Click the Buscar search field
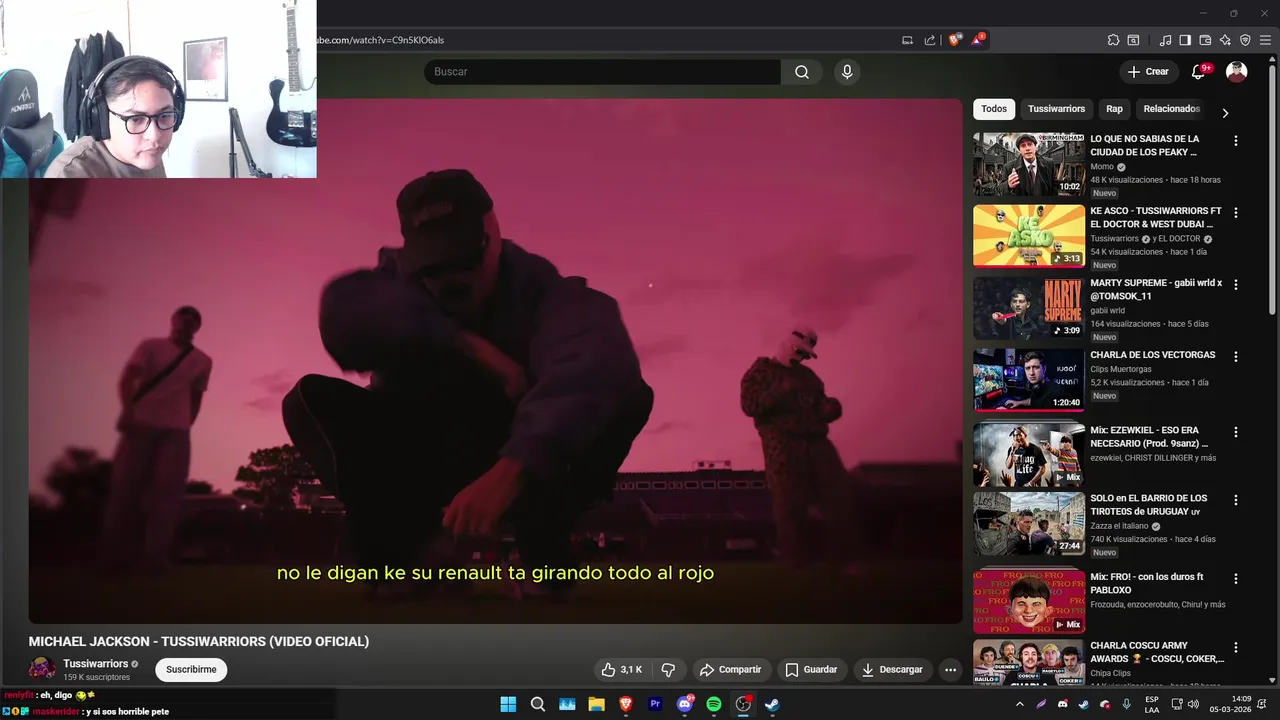 (x=602, y=72)
